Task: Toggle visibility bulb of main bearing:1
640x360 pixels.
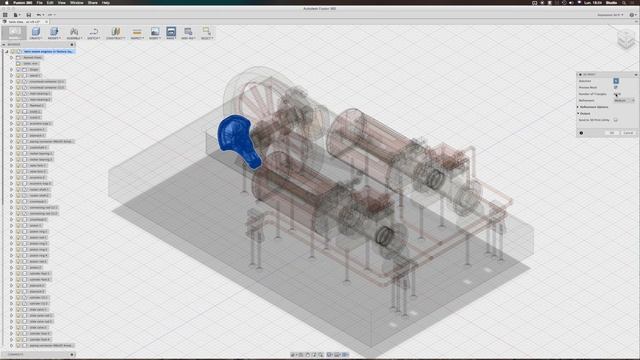Action: point(18,93)
